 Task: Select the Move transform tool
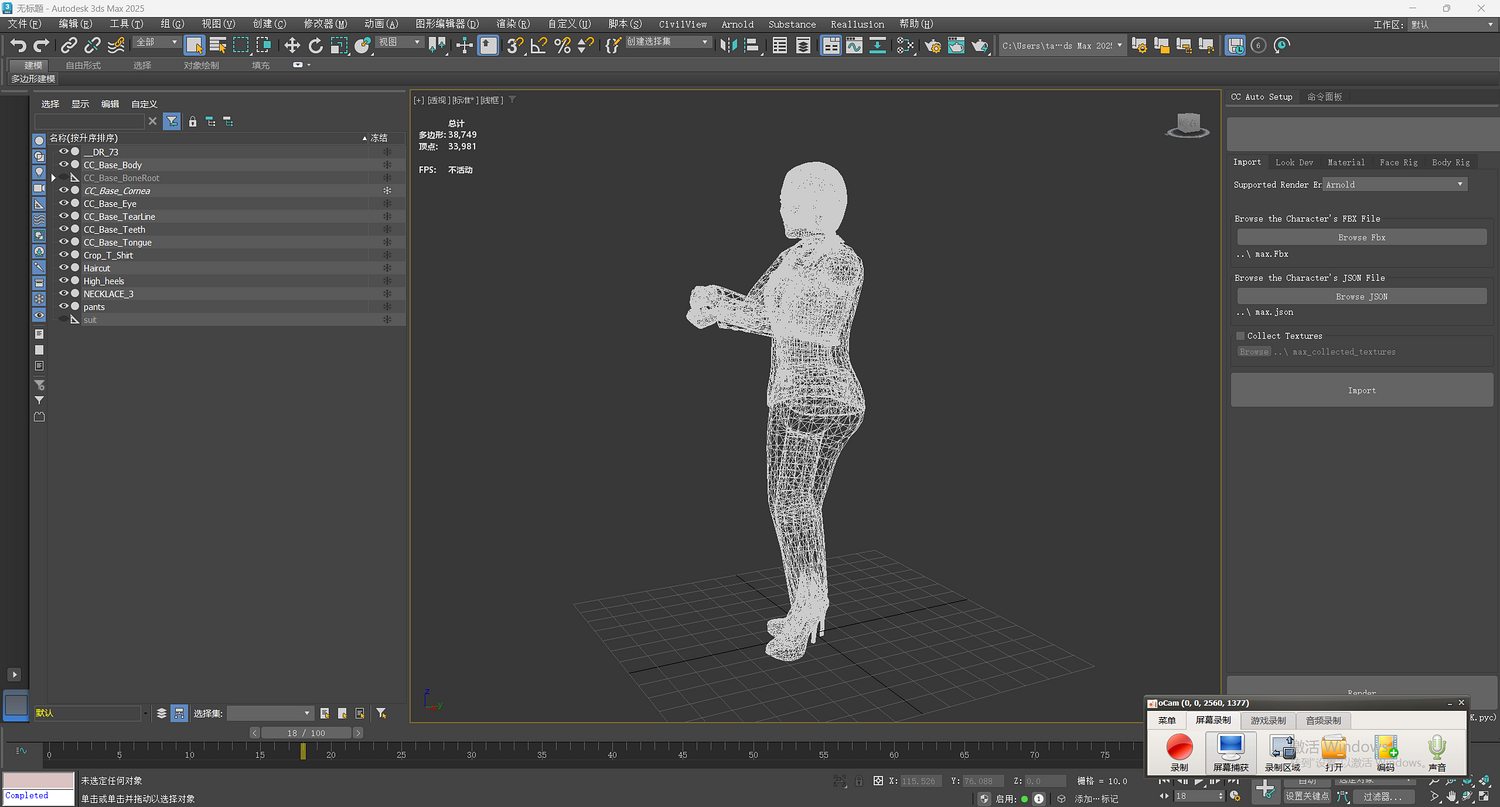coord(292,45)
